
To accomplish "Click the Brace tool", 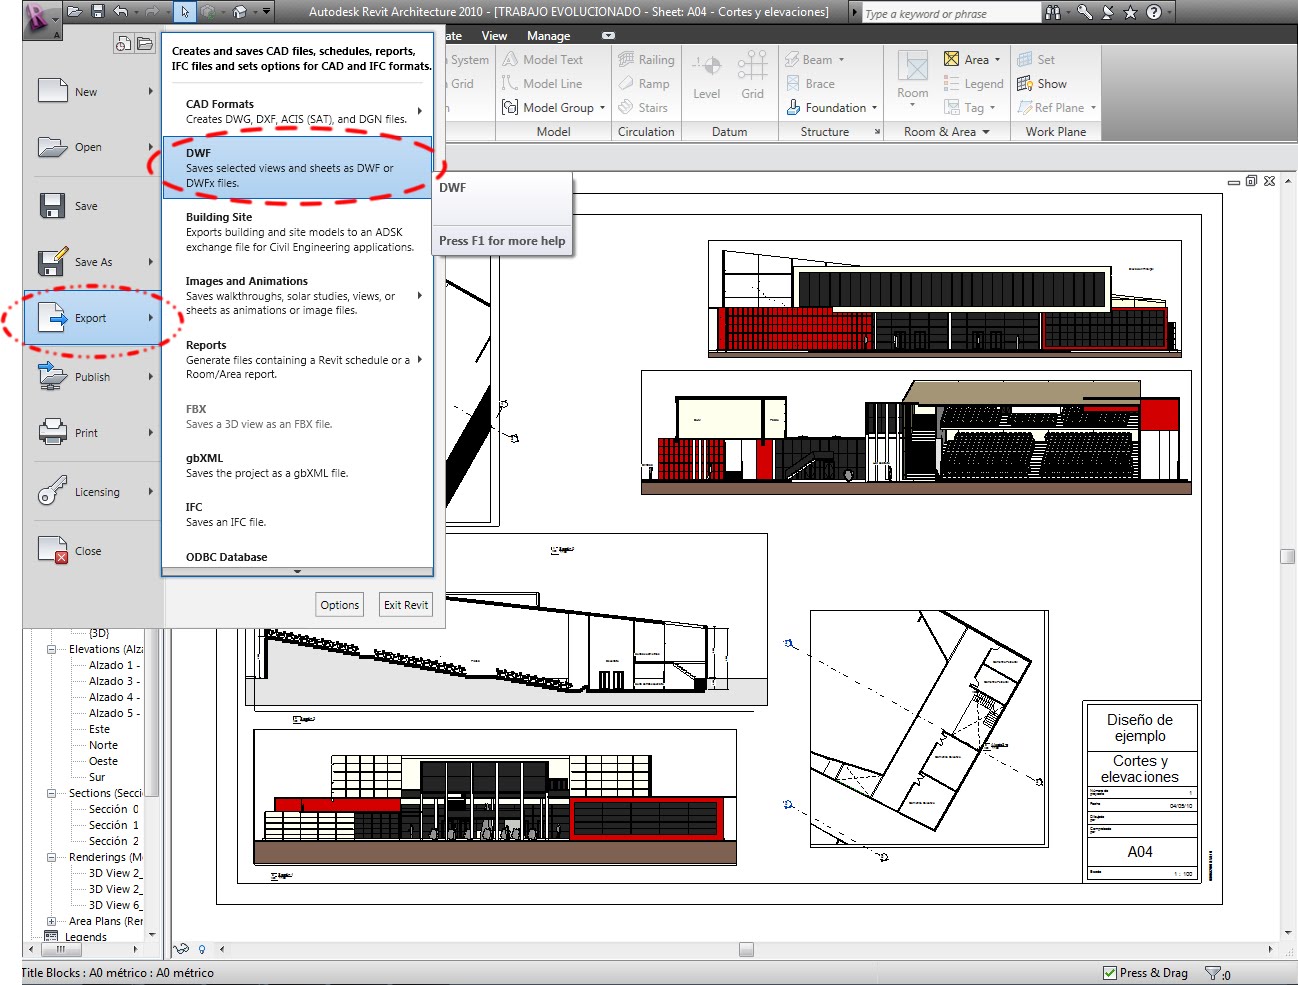I will coord(810,84).
